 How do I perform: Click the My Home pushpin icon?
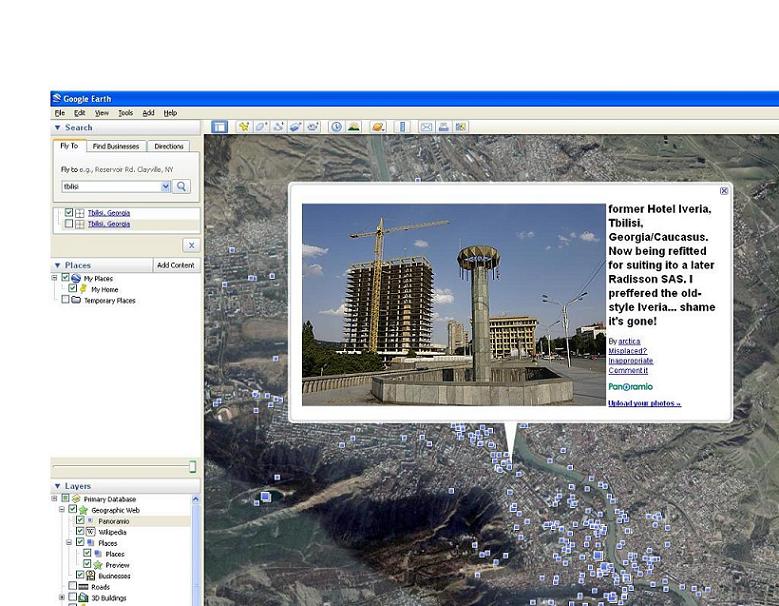(x=83, y=289)
